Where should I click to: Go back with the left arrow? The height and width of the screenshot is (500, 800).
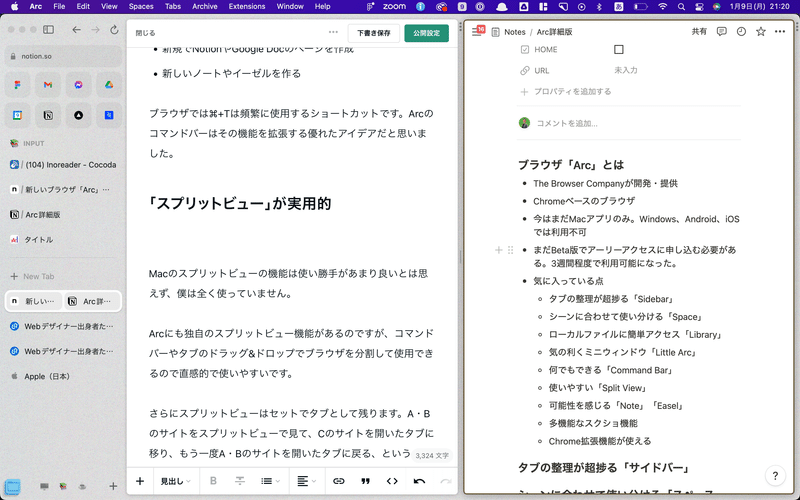pos(77,30)
